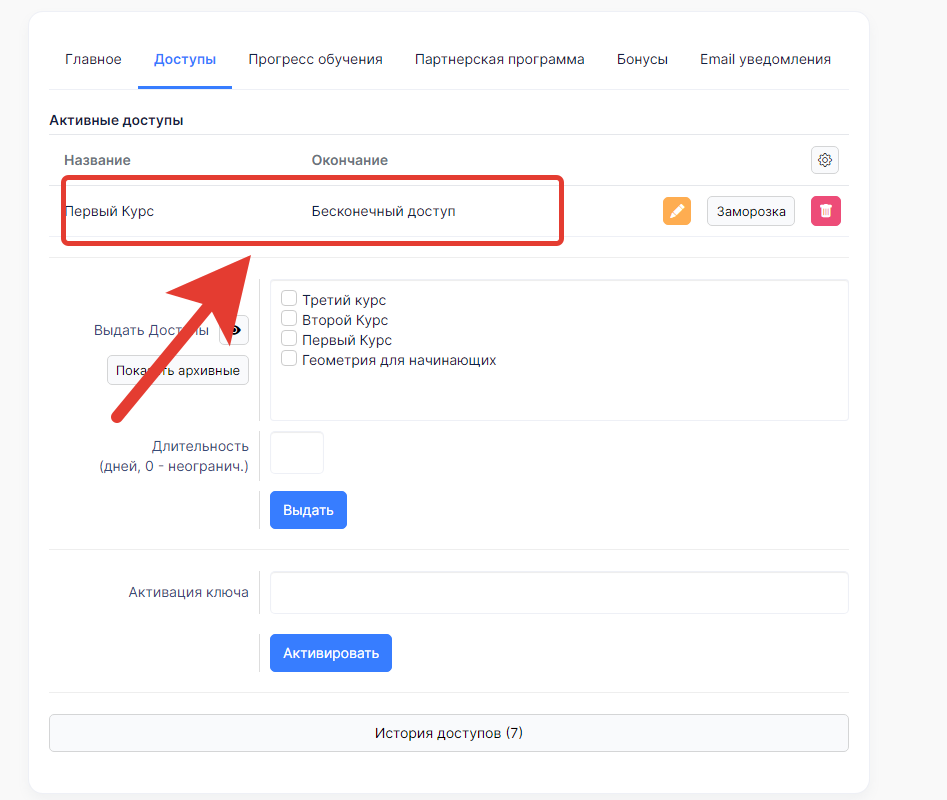Go to Партнерская программа tab

[x=499, y=59]
